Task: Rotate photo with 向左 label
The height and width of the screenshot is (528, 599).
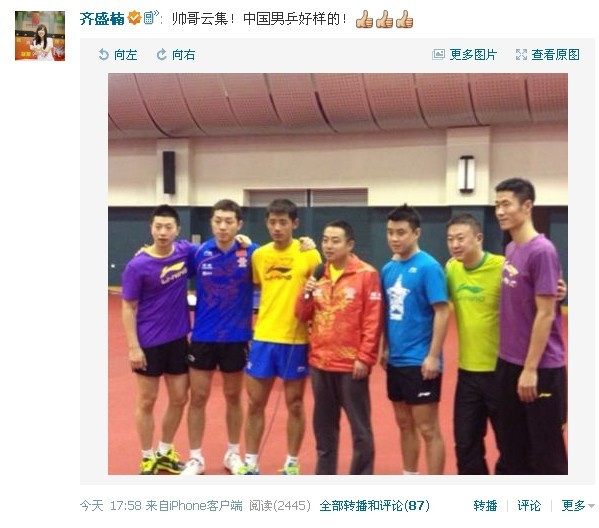Action: 126,55
